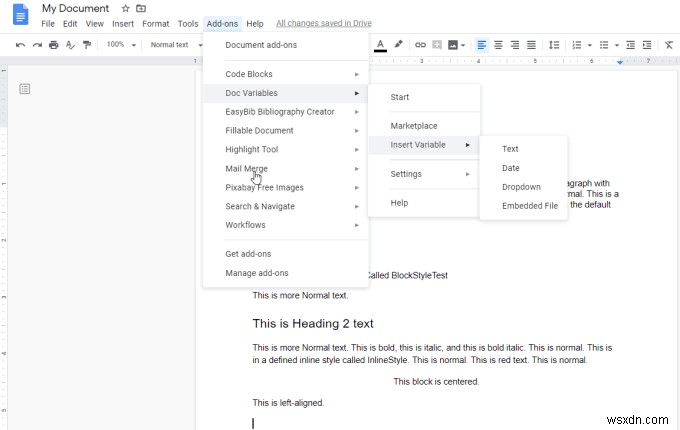Open the Edit menu

click(x=70, y=23)
